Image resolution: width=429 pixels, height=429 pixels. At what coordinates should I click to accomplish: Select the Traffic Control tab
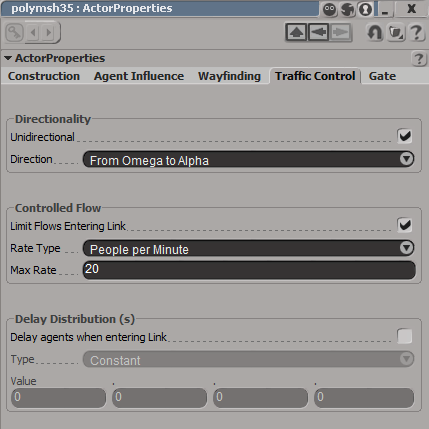[x=315, y=76]
